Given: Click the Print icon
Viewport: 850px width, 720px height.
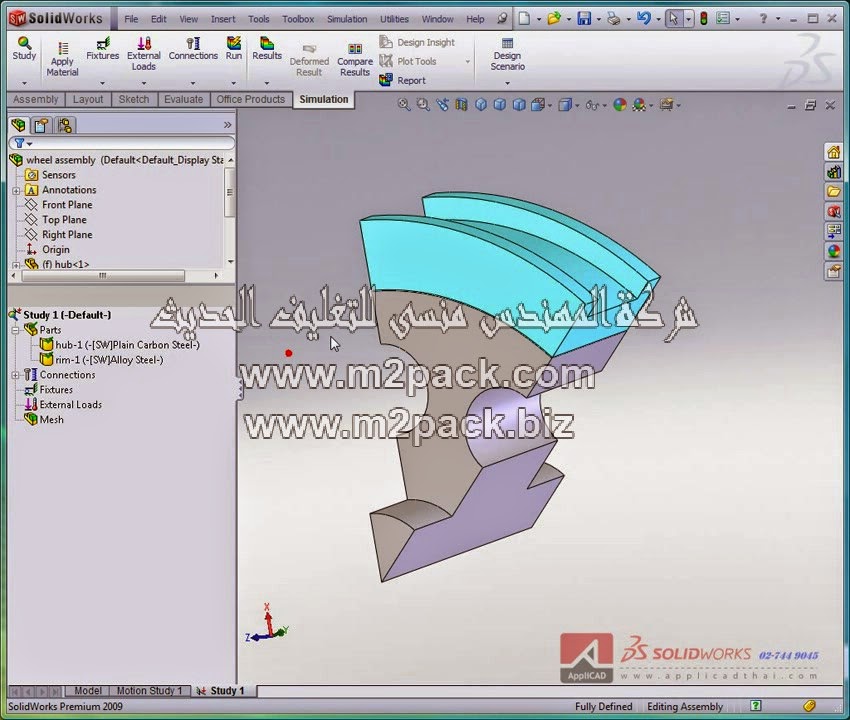Looking at the screenshot, I should (614, 18).
